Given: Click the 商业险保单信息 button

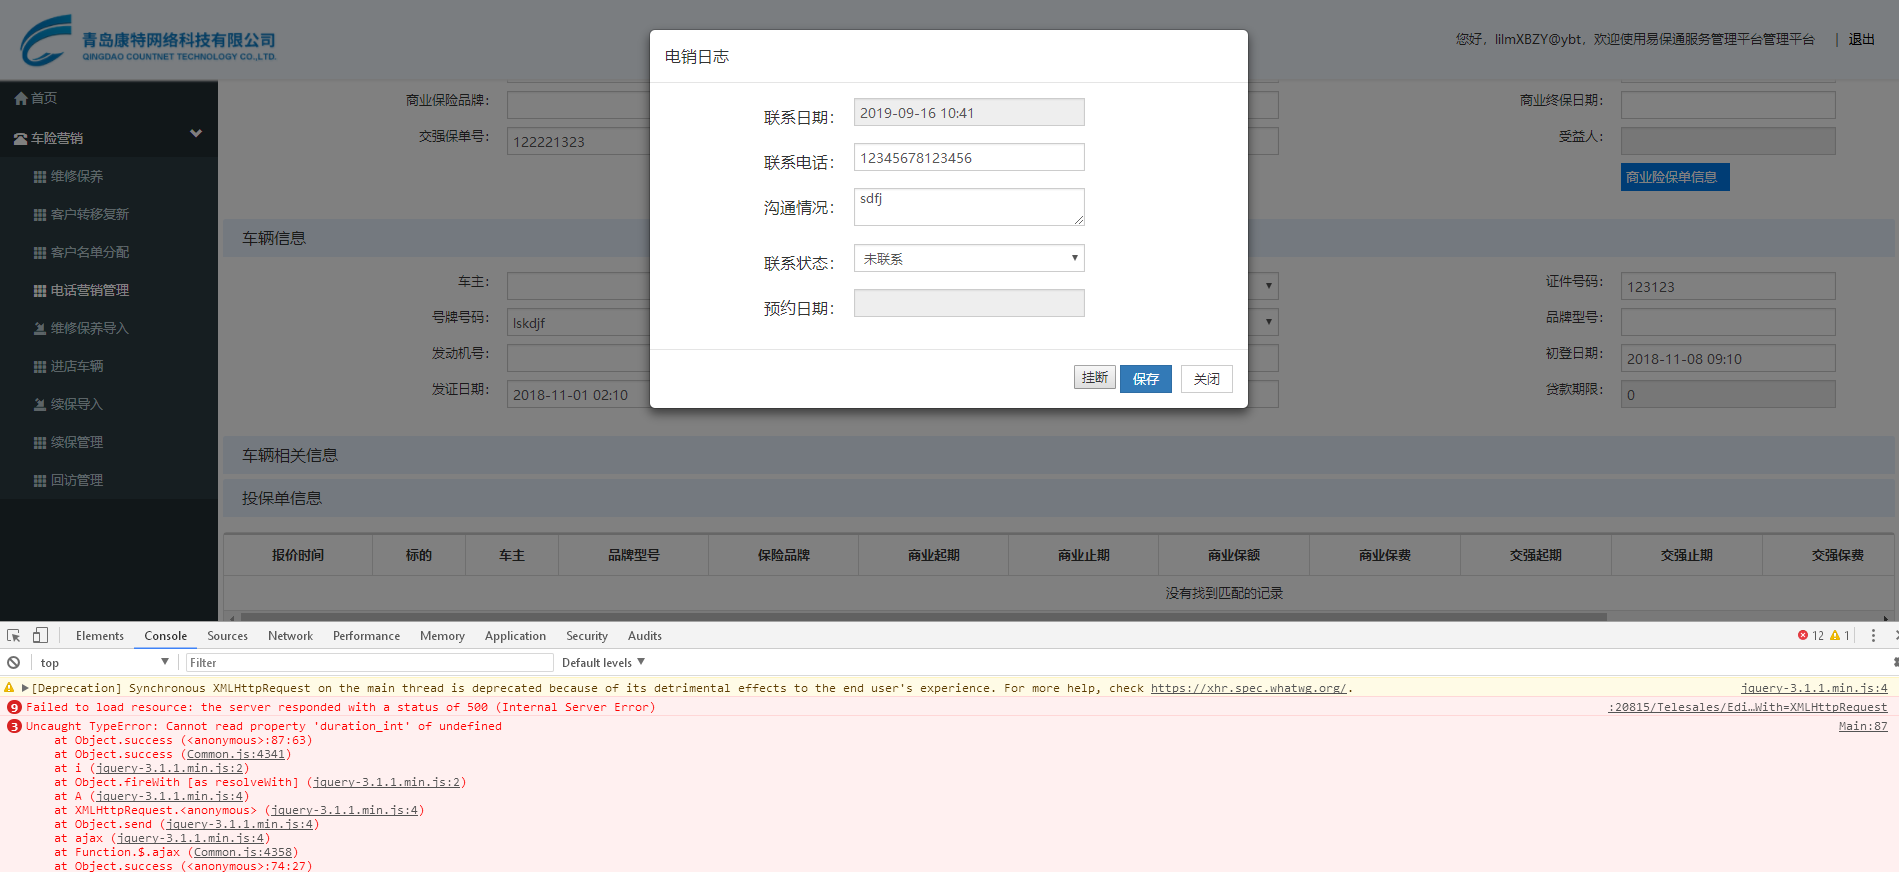Looking at the screenshot, I should click(x=1675, y=177).
